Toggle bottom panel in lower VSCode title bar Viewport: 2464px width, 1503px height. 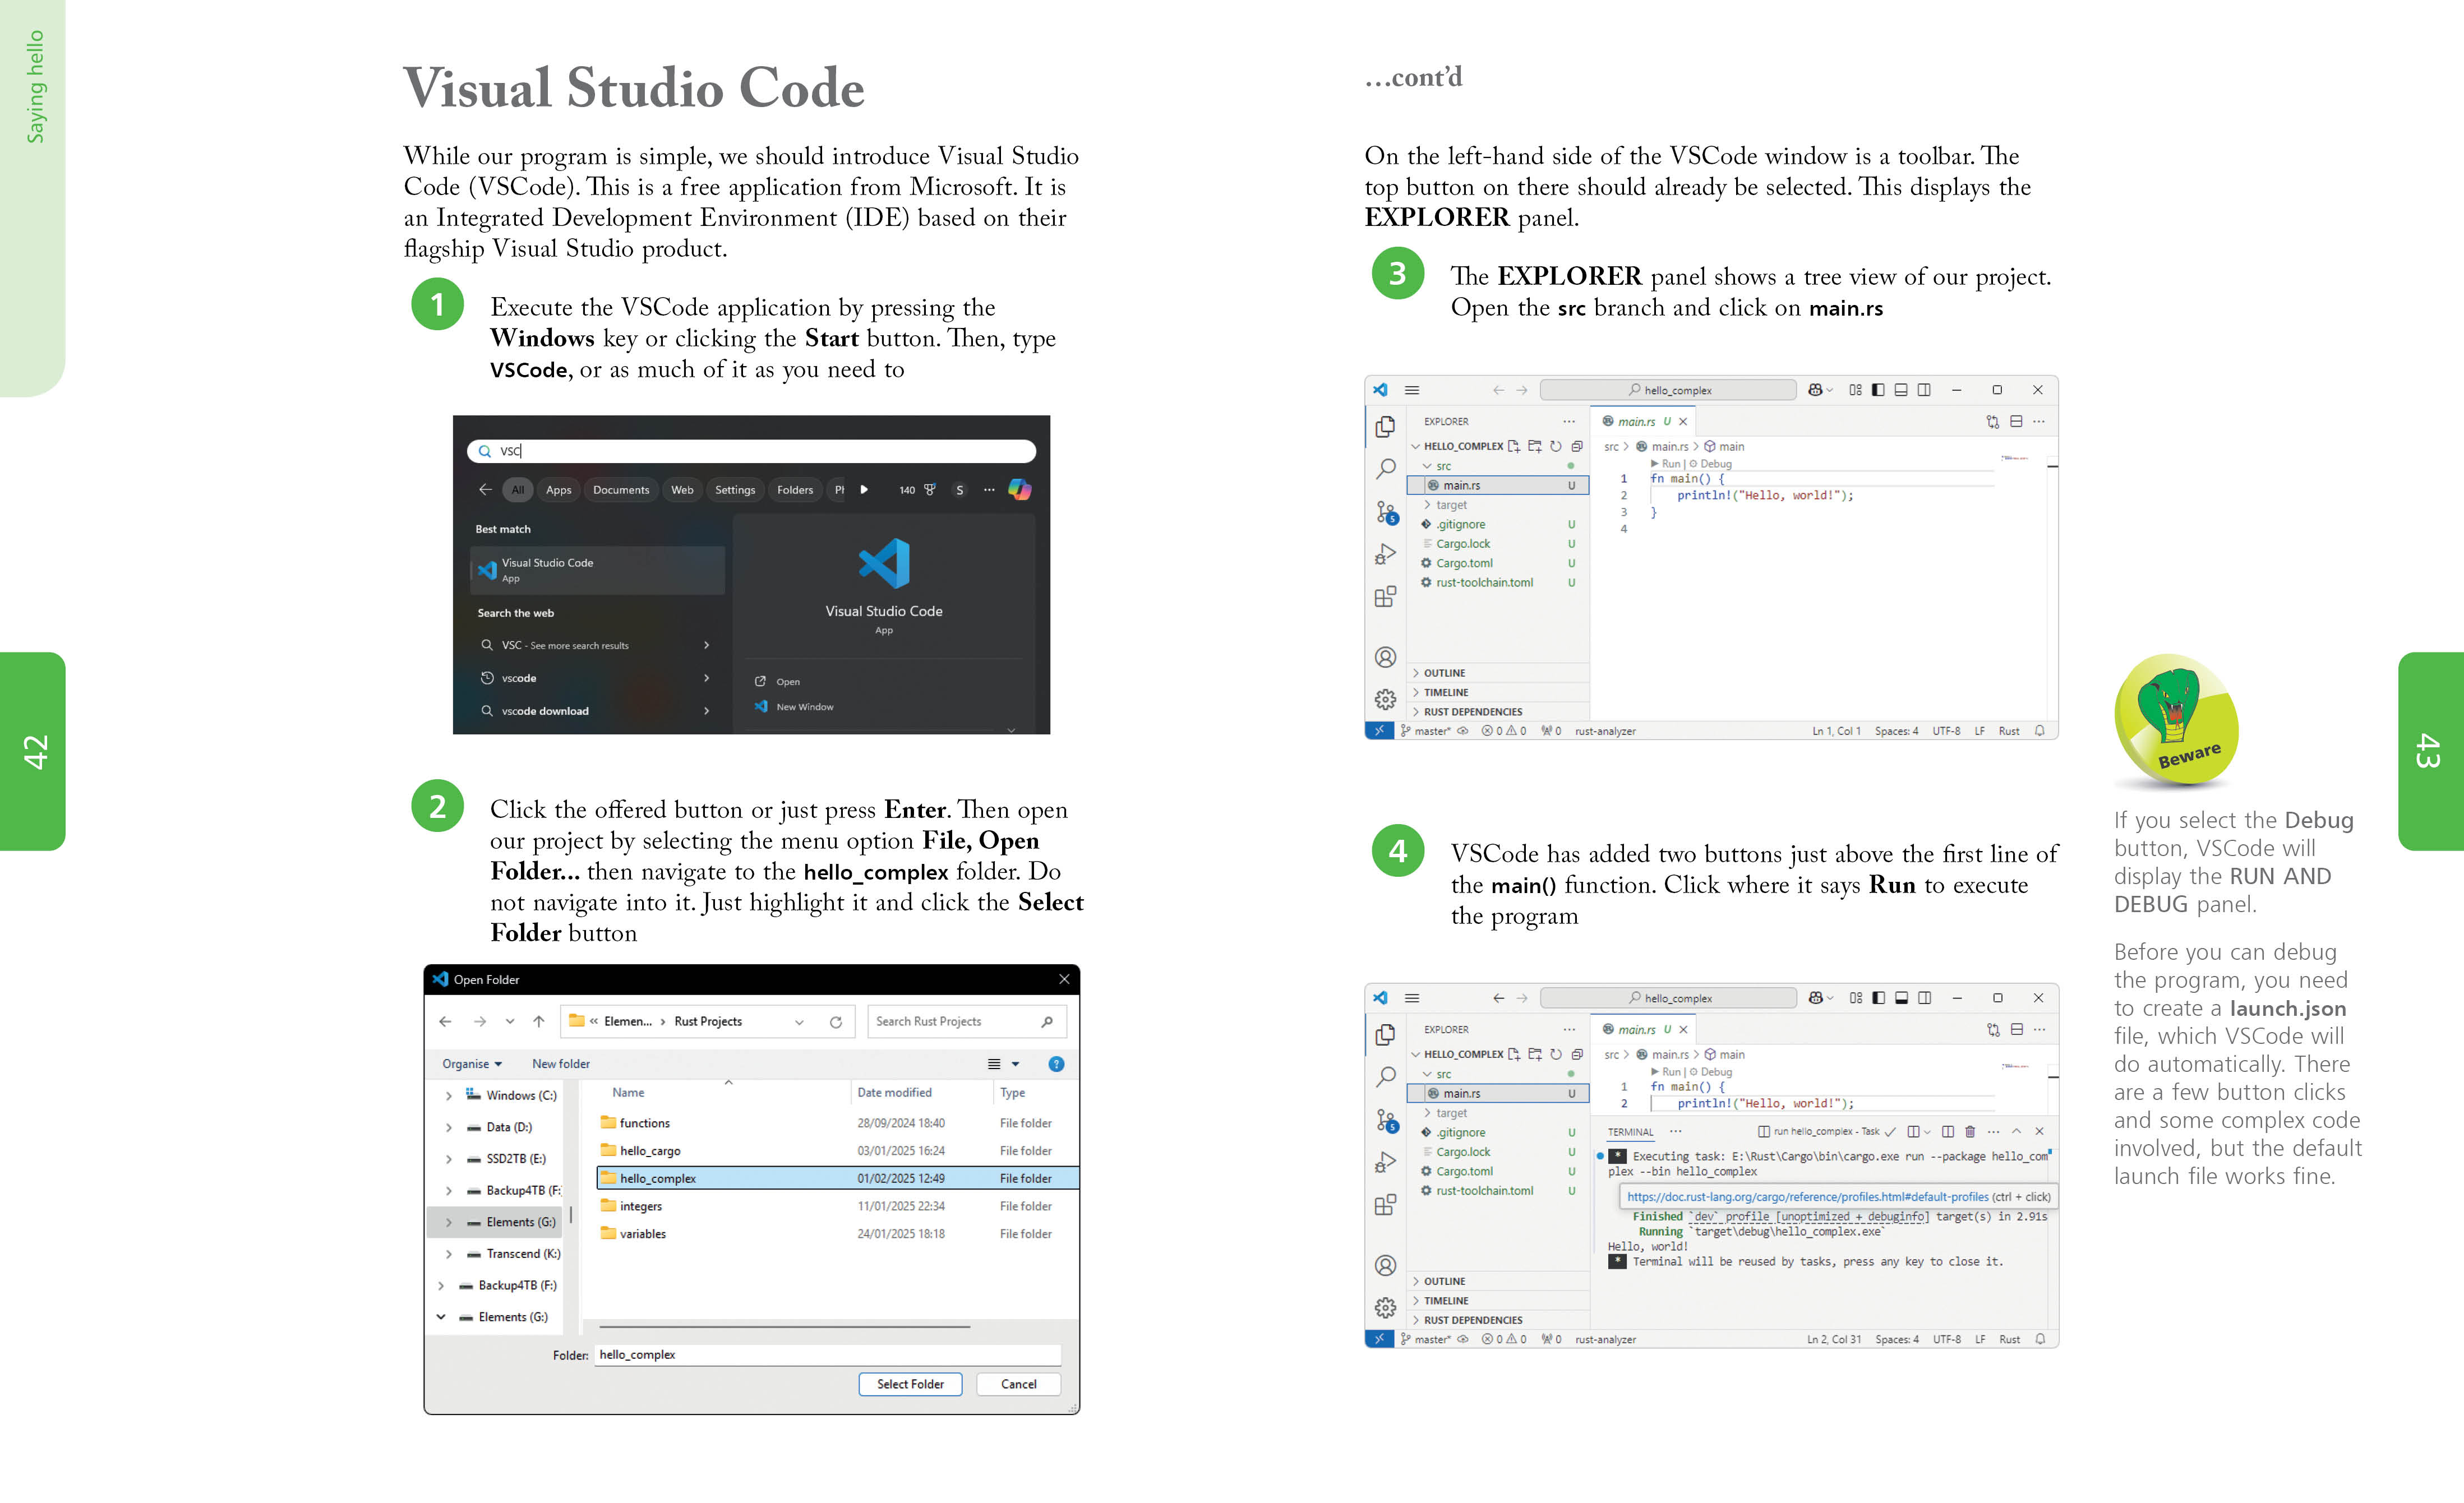click(x=1901, y=998)
